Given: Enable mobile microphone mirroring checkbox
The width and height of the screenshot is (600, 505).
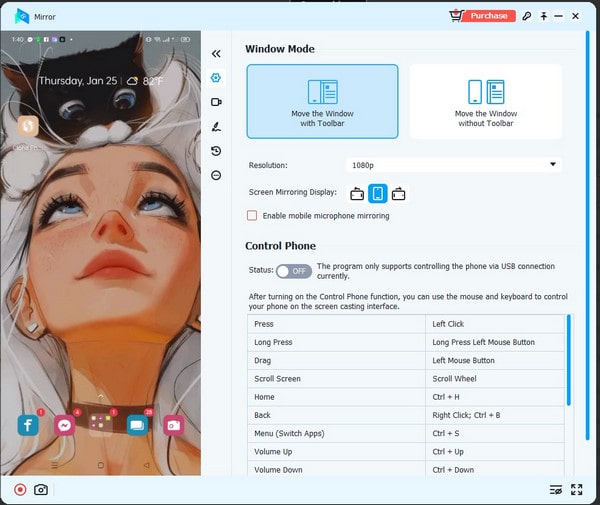Looking at the screenshot, I should click(x=252, y=215).
